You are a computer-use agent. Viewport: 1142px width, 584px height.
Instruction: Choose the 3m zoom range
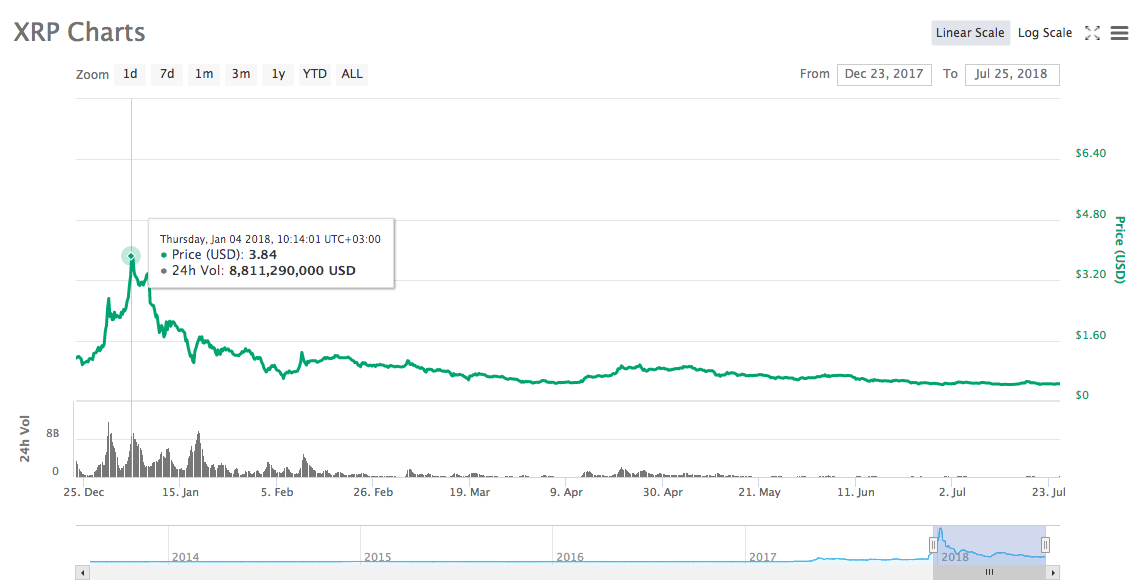(240, 74)
